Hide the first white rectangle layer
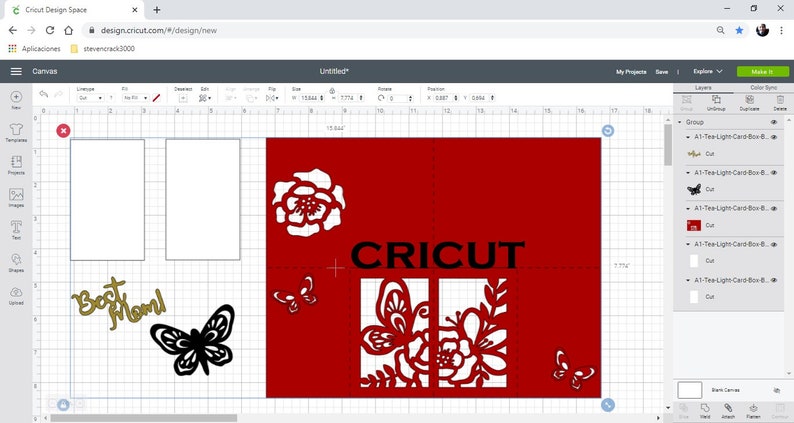Viewport: 794px width, 423px height. click(x=774, y=244)
